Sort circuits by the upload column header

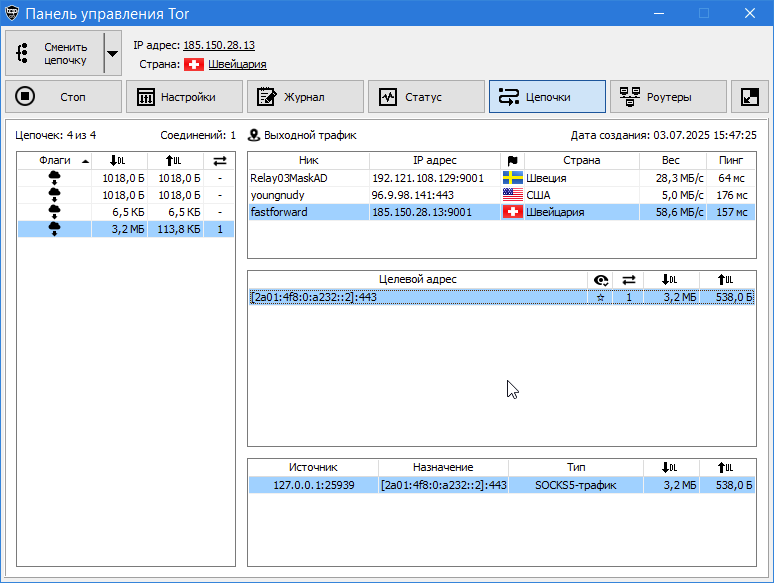[175, 160]
